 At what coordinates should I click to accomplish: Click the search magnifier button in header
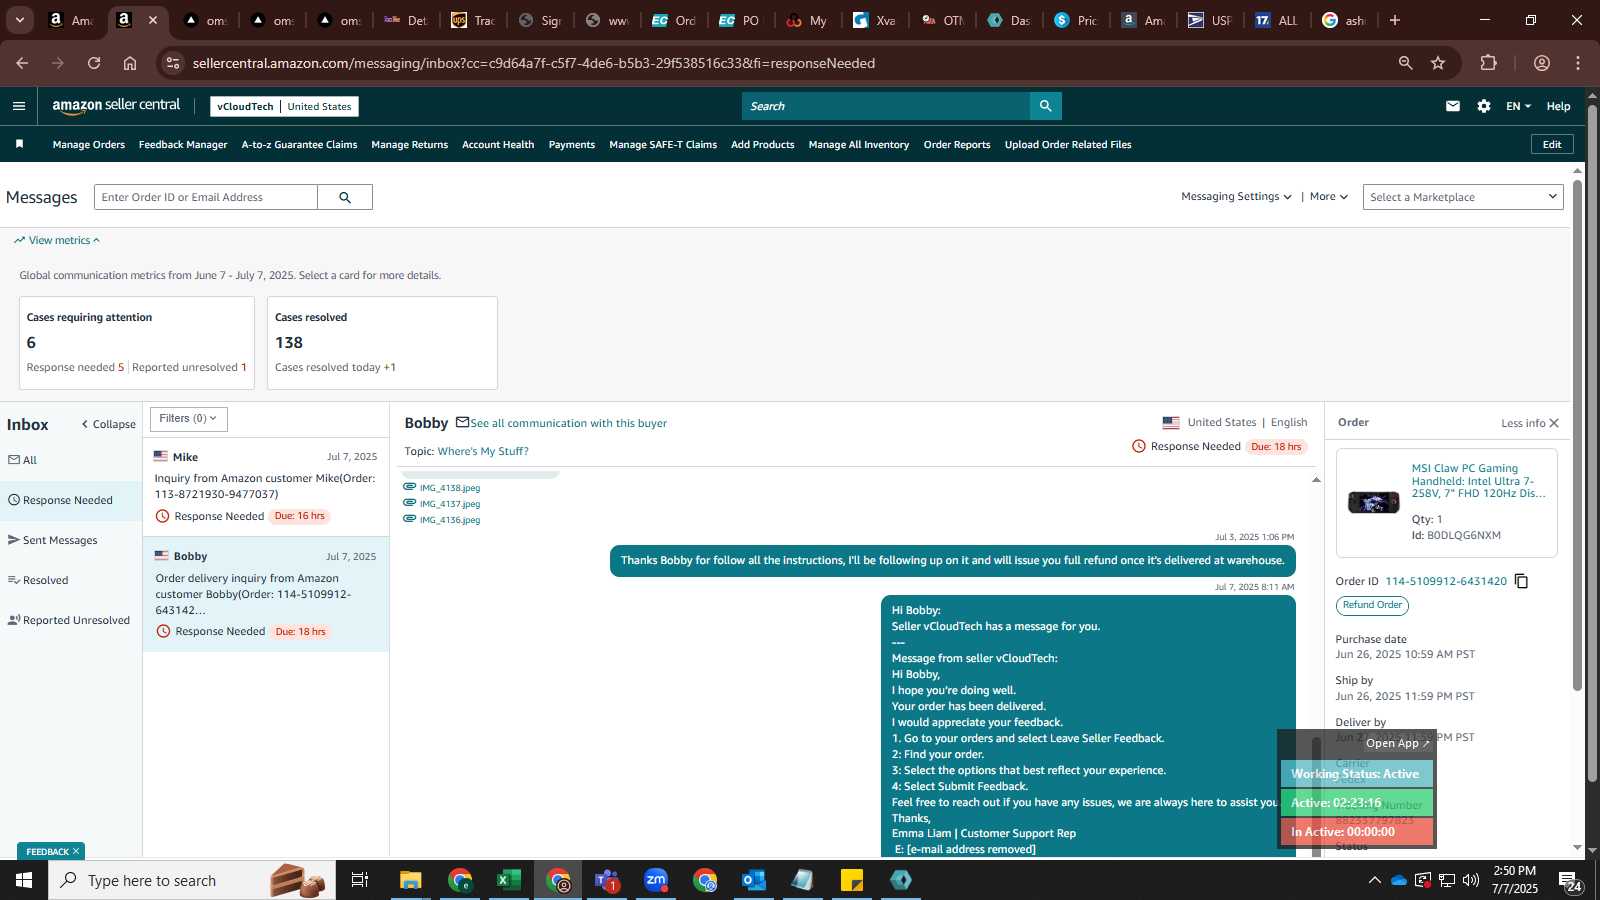[1045, 106]
